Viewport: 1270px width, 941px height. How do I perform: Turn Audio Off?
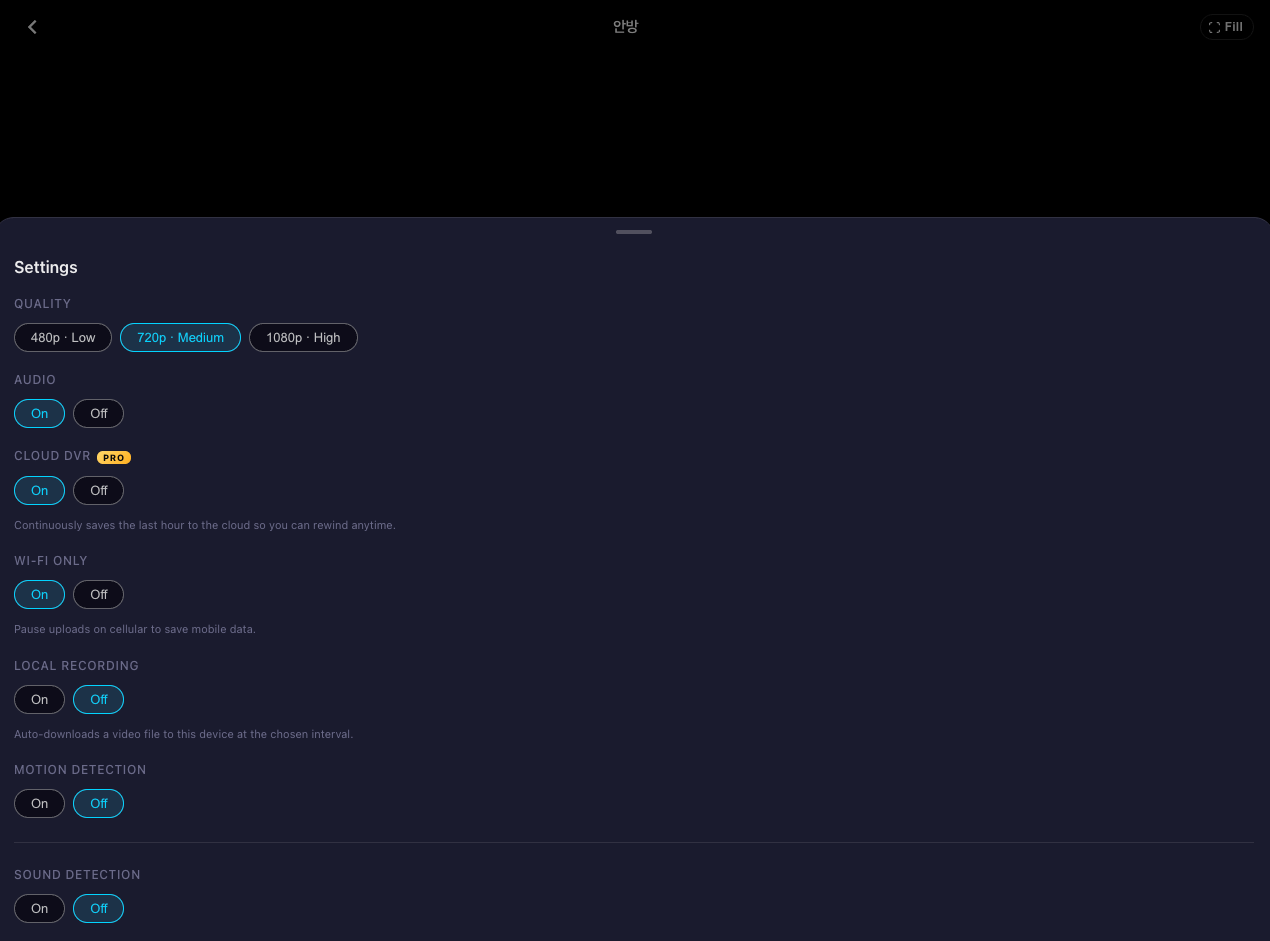coord(99,414)
